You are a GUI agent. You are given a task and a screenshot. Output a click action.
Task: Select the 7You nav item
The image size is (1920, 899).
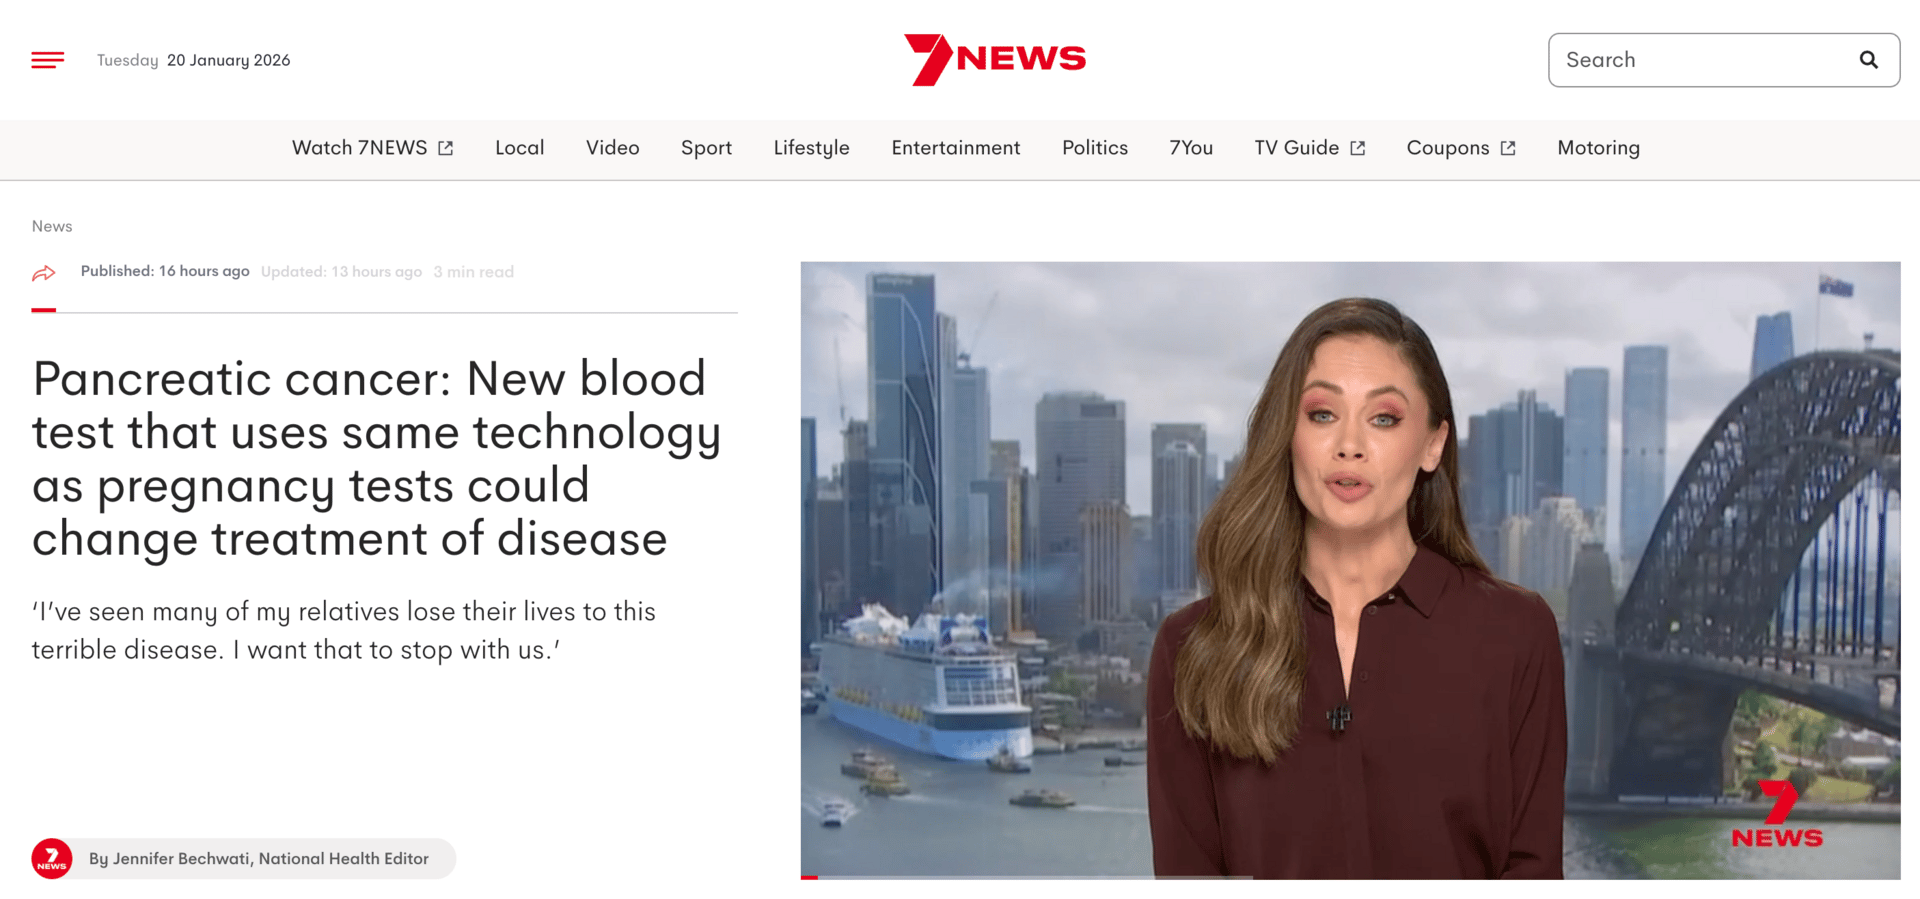coord(1191,148)
